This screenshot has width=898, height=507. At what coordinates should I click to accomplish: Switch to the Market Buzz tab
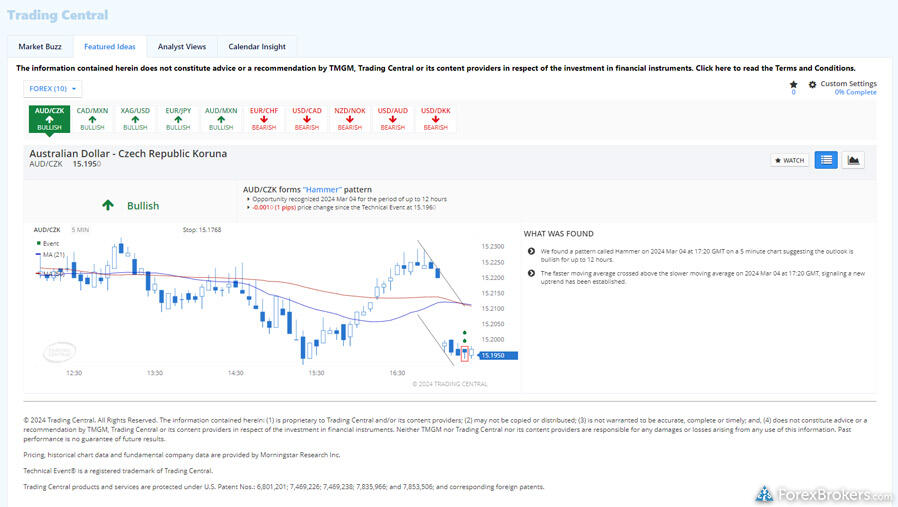pos(40,46)
